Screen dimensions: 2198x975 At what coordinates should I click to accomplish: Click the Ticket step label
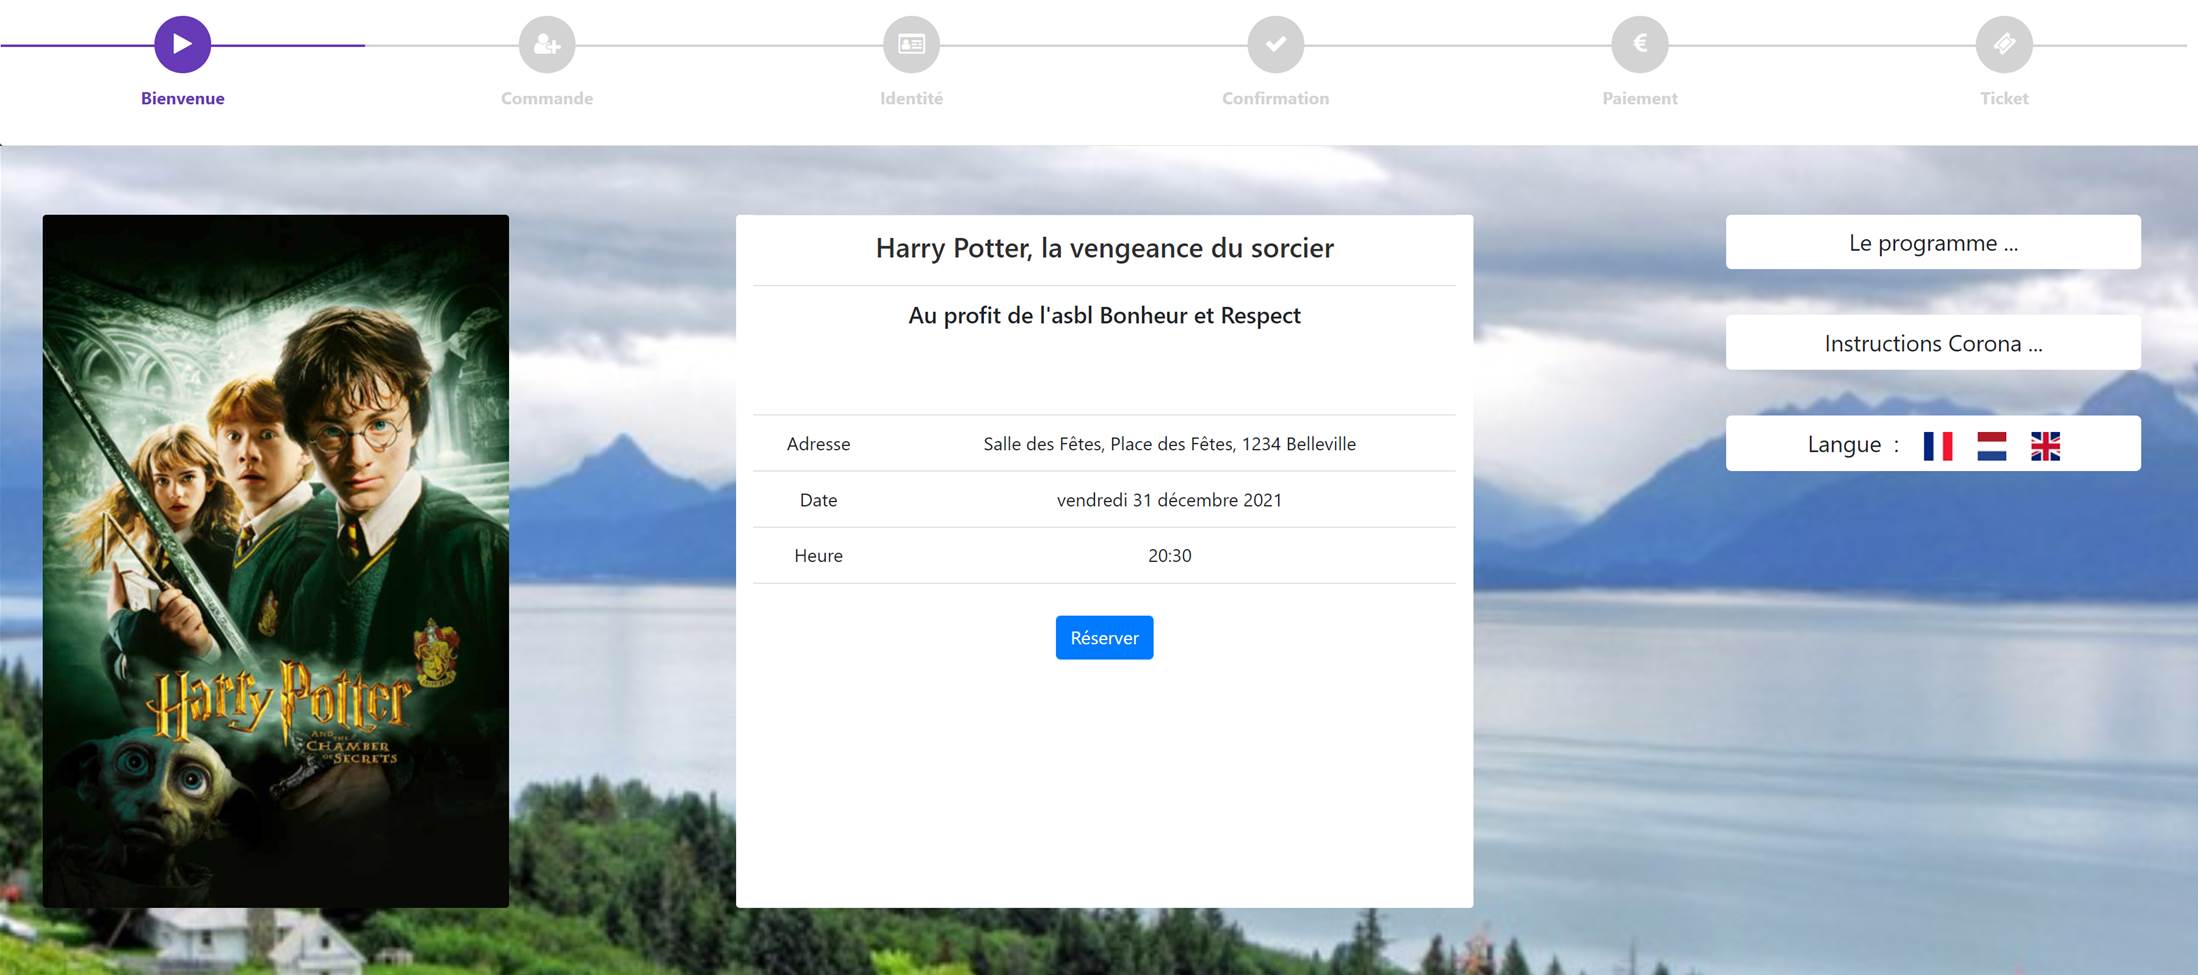2004,98
